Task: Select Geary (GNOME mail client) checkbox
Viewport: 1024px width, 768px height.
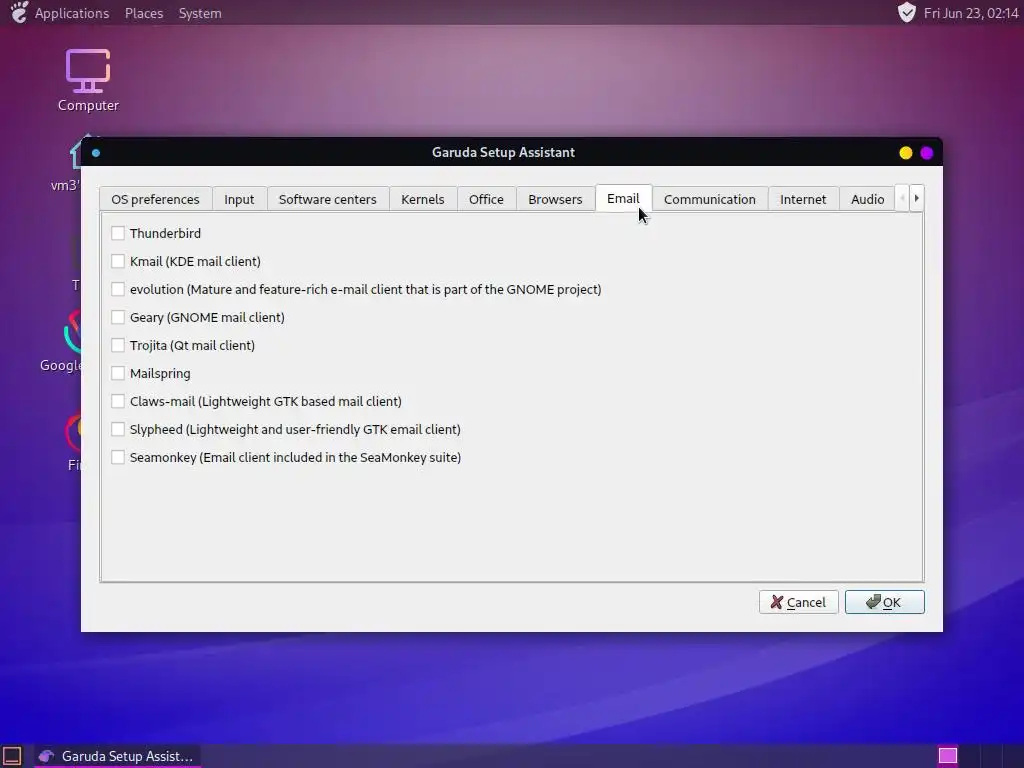Action: click(x=118, y=317)
